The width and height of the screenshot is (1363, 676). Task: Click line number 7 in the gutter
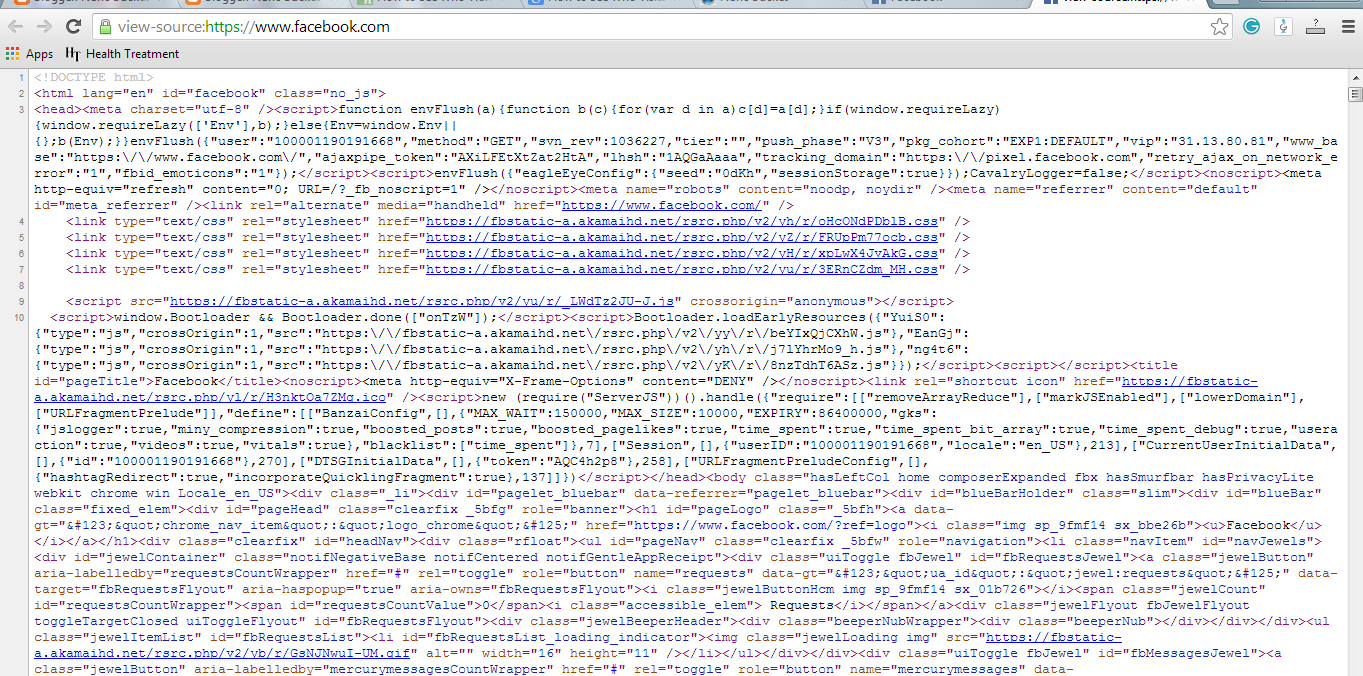click(22, 269)
